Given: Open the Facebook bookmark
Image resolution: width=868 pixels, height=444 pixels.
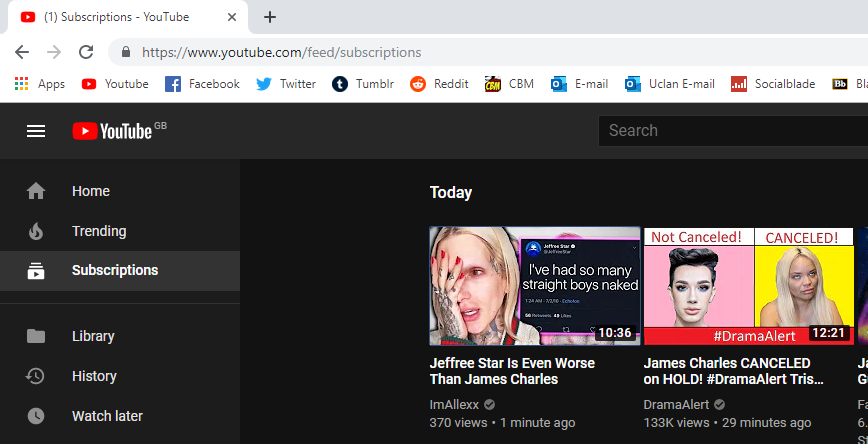Looking at the screenshot, I should click(203, 84).
